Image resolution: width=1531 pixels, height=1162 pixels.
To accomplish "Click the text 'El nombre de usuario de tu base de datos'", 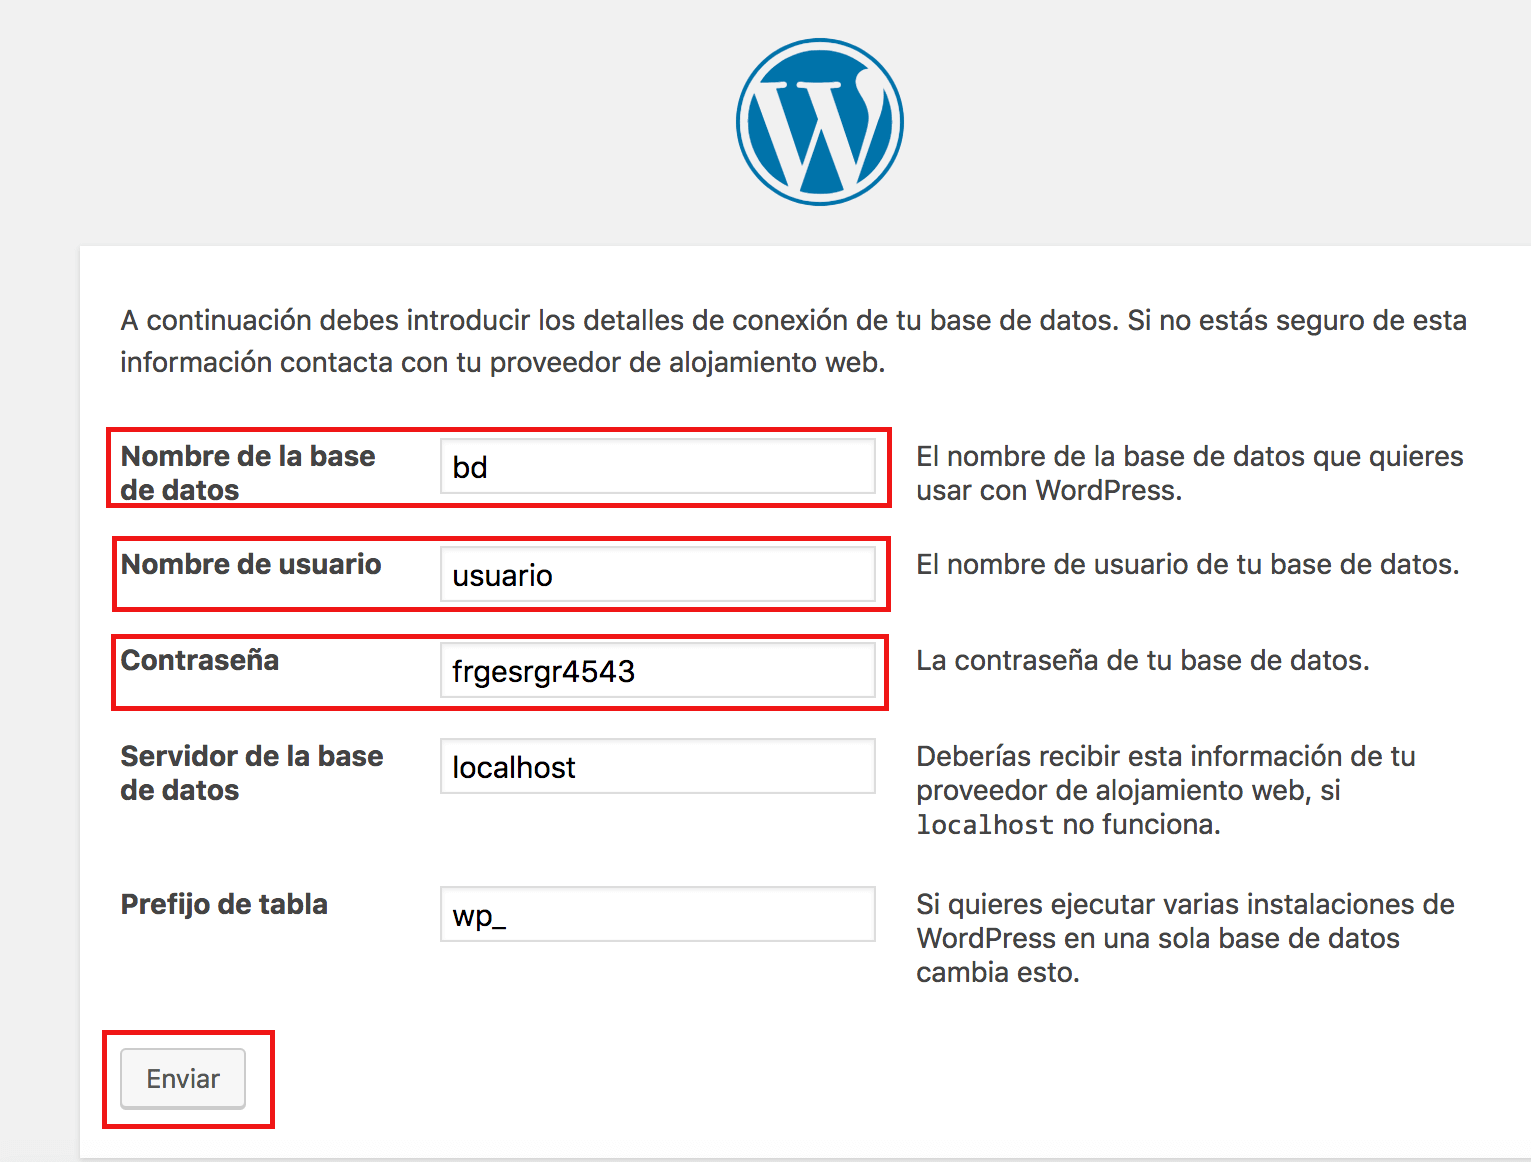I will coord(1186,564).
